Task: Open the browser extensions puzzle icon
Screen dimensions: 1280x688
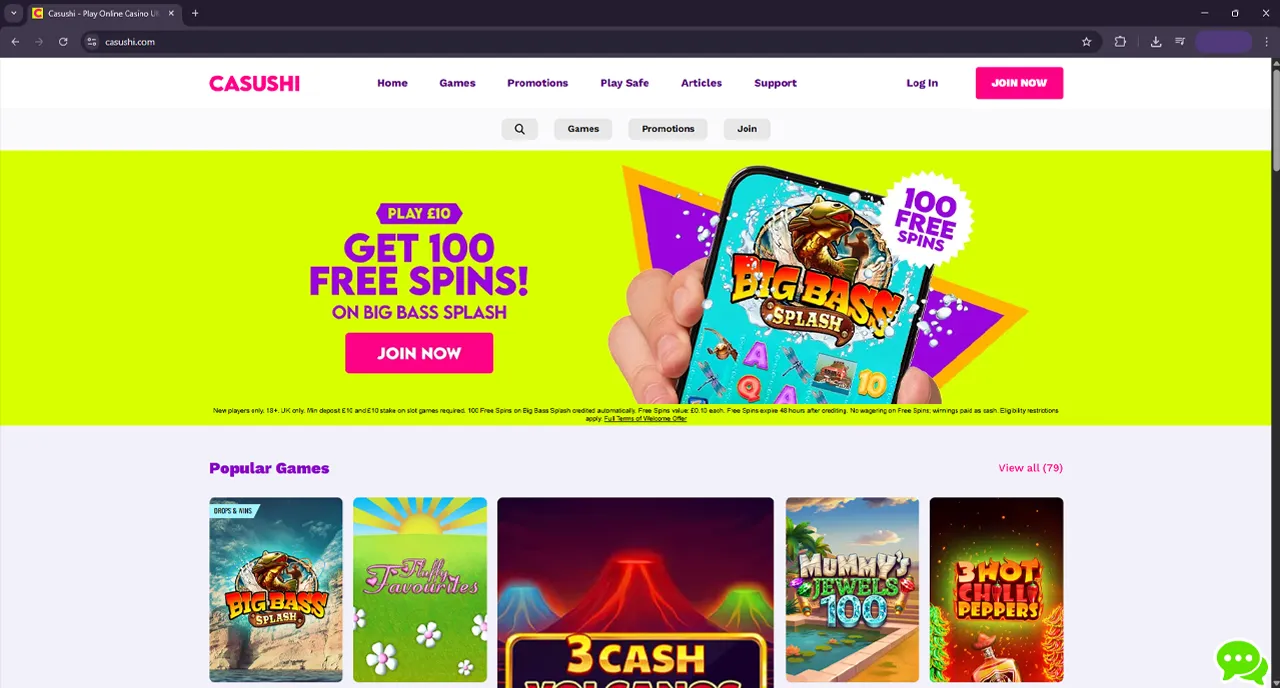Action: (1120, 42)
